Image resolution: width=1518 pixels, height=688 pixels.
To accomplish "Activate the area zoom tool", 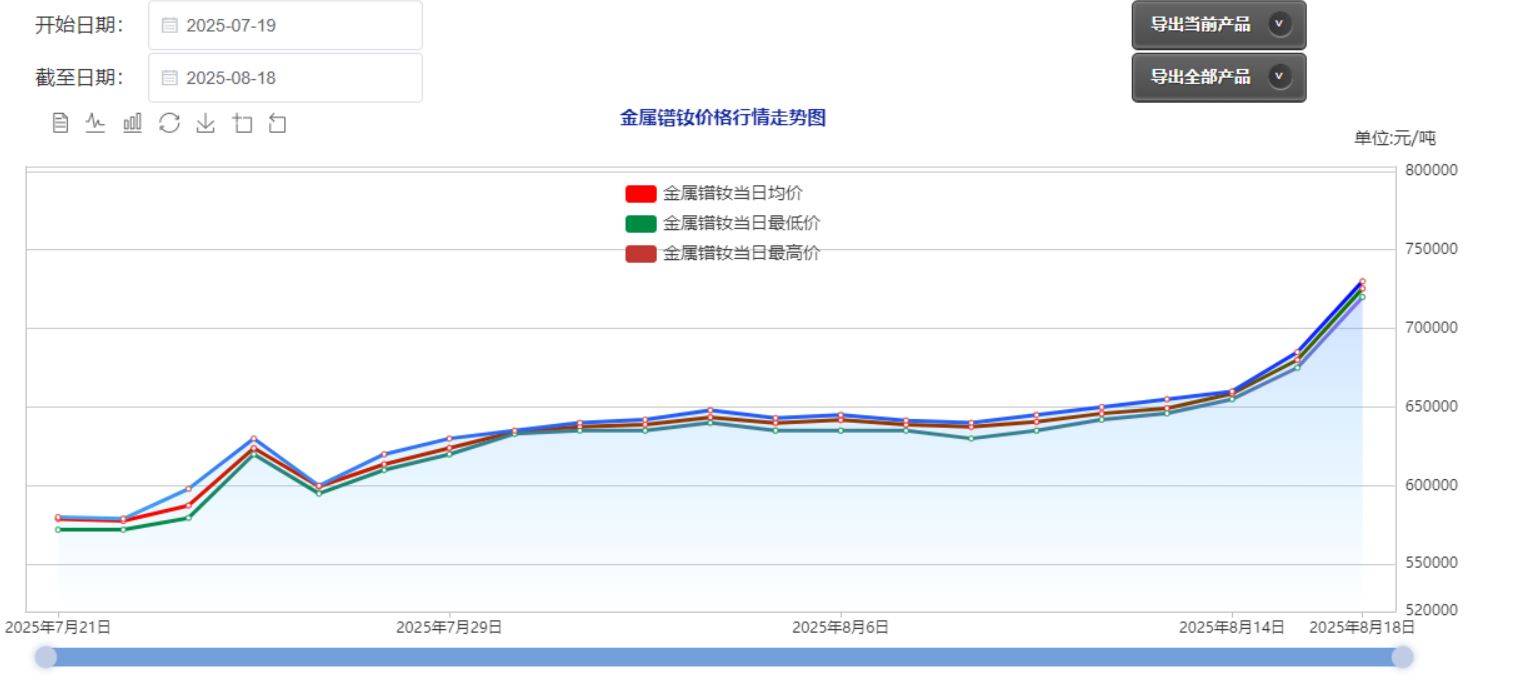I will pos(242,123).
